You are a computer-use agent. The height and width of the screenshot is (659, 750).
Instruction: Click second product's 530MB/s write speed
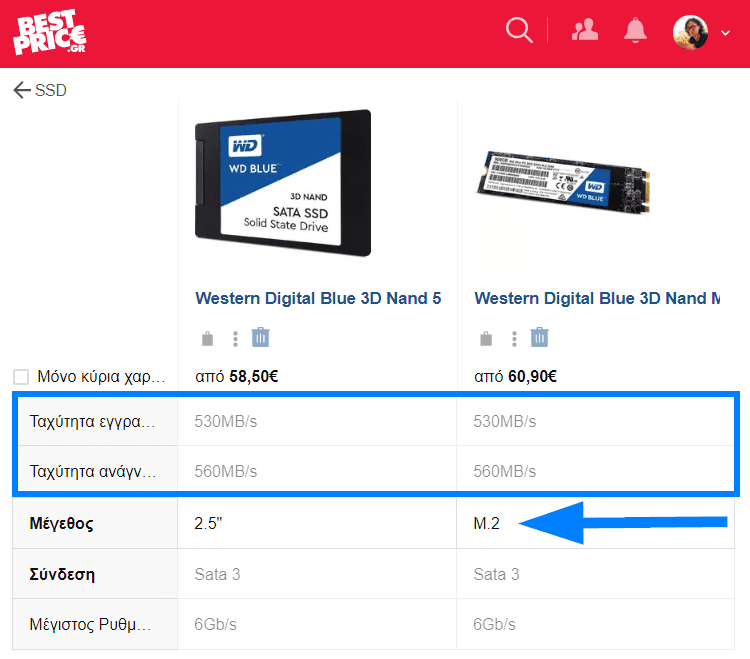[505, 421]
